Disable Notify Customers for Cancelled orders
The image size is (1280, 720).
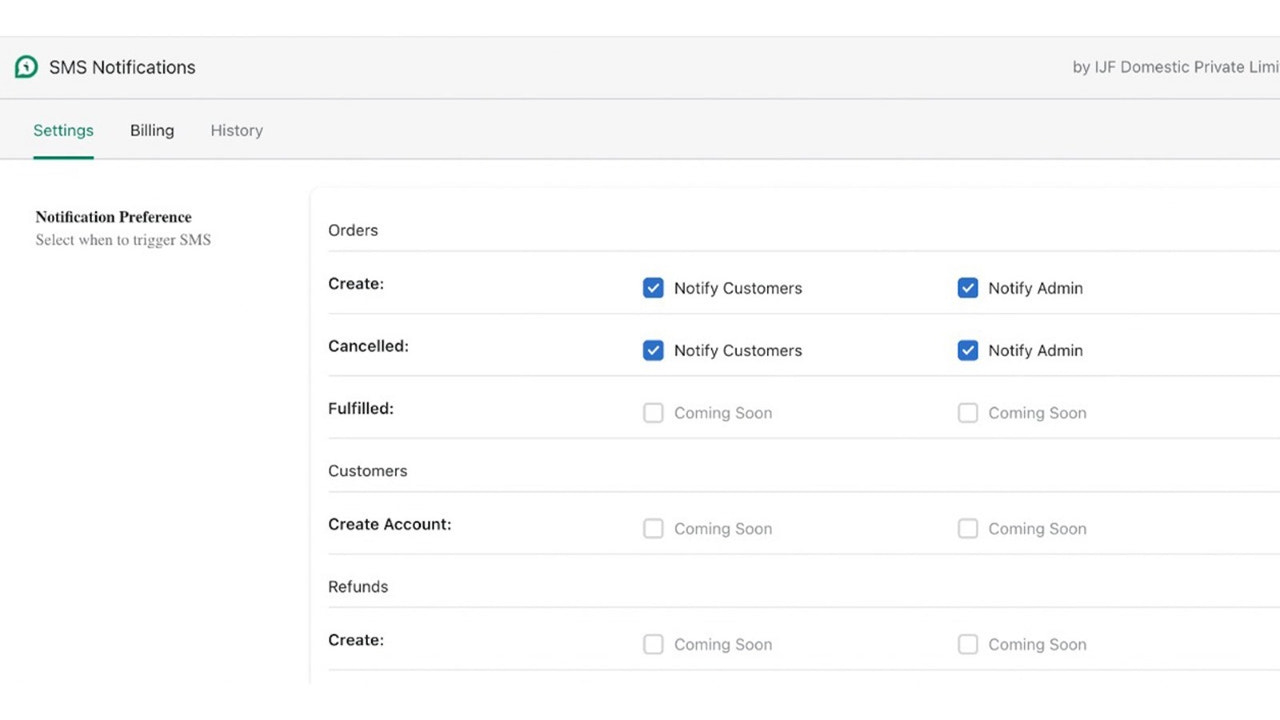653,350
